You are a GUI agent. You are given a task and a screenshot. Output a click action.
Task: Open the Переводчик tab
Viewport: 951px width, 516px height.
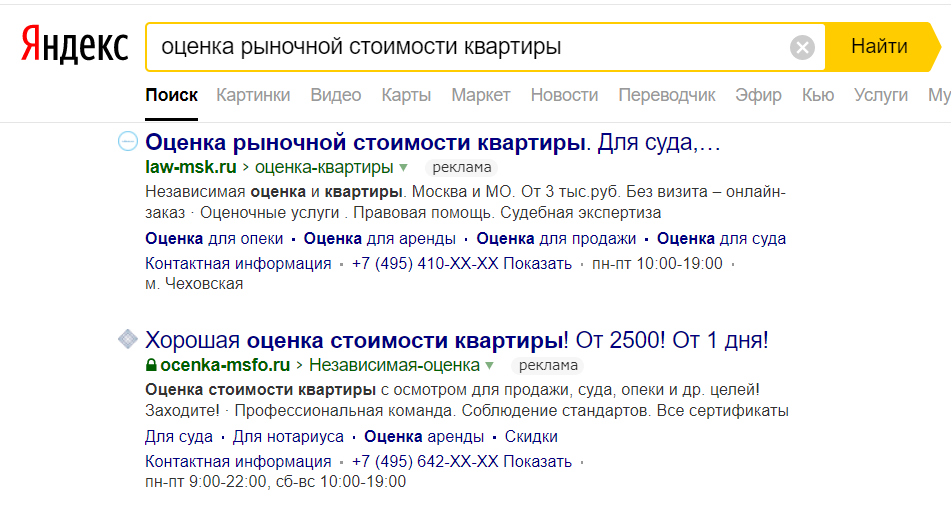click(x=667, y=95)
